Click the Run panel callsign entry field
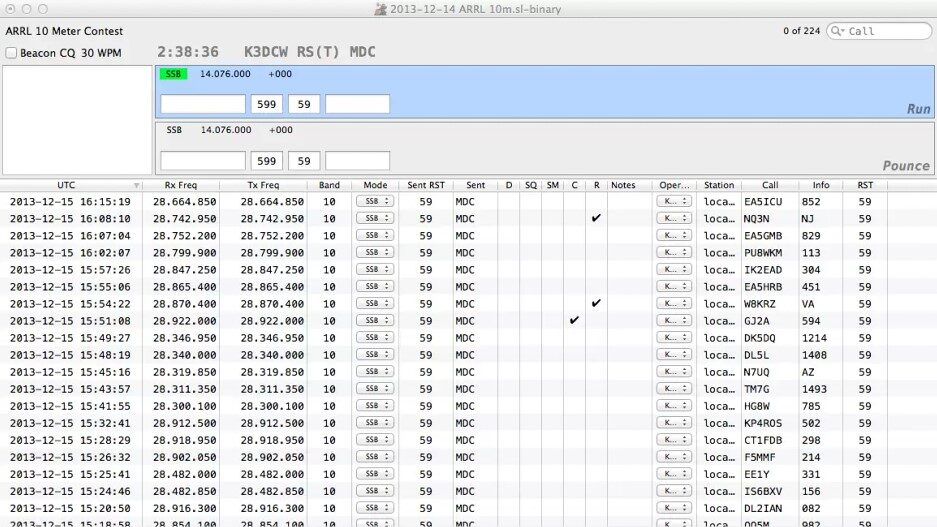Viewport: 937px width, 527px height. [202, 104]
